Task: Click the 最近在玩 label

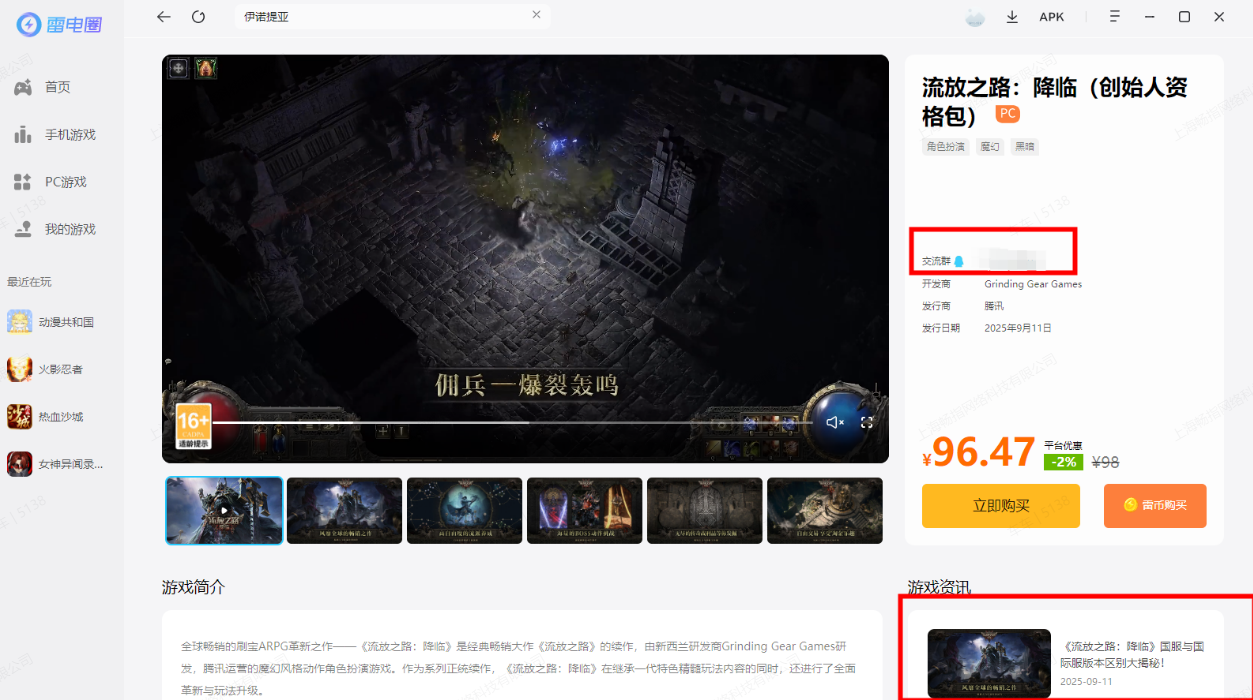Action: 29,282
